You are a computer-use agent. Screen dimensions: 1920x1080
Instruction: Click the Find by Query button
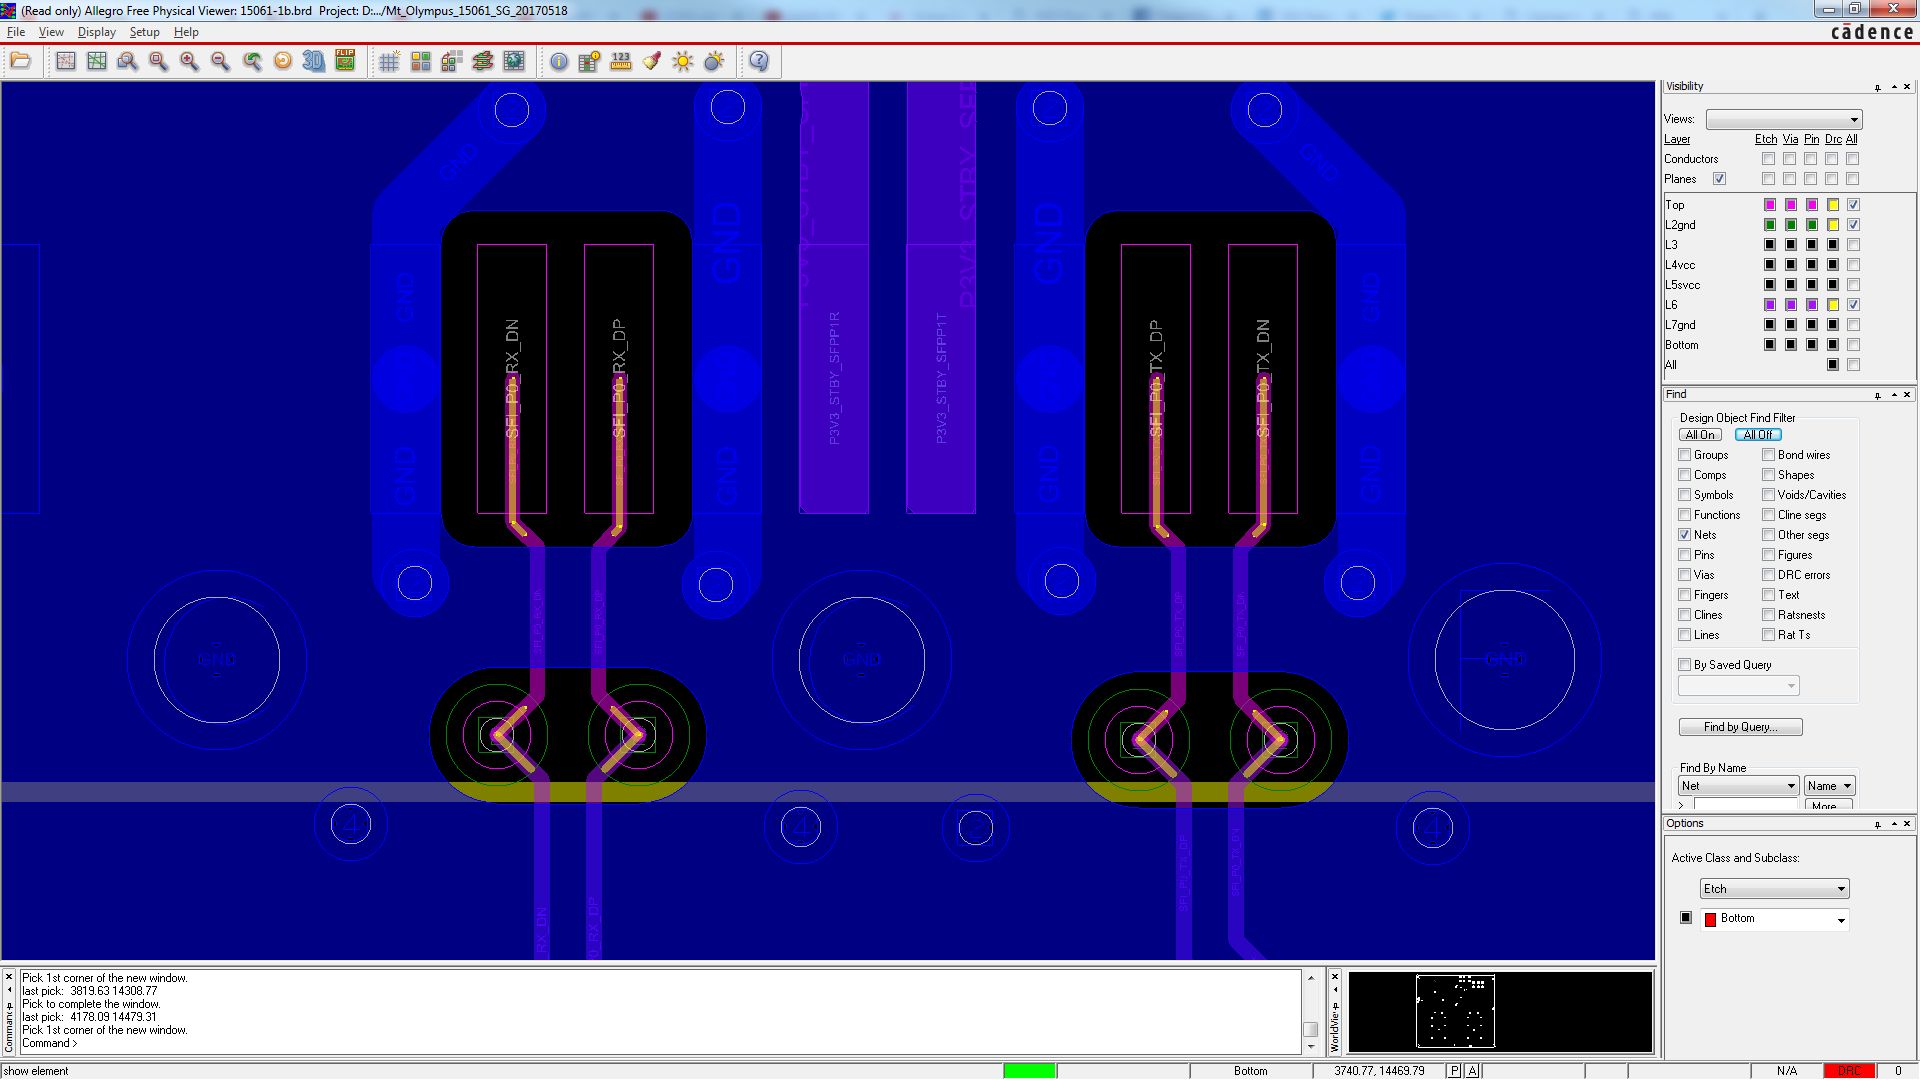(1740, 727)
